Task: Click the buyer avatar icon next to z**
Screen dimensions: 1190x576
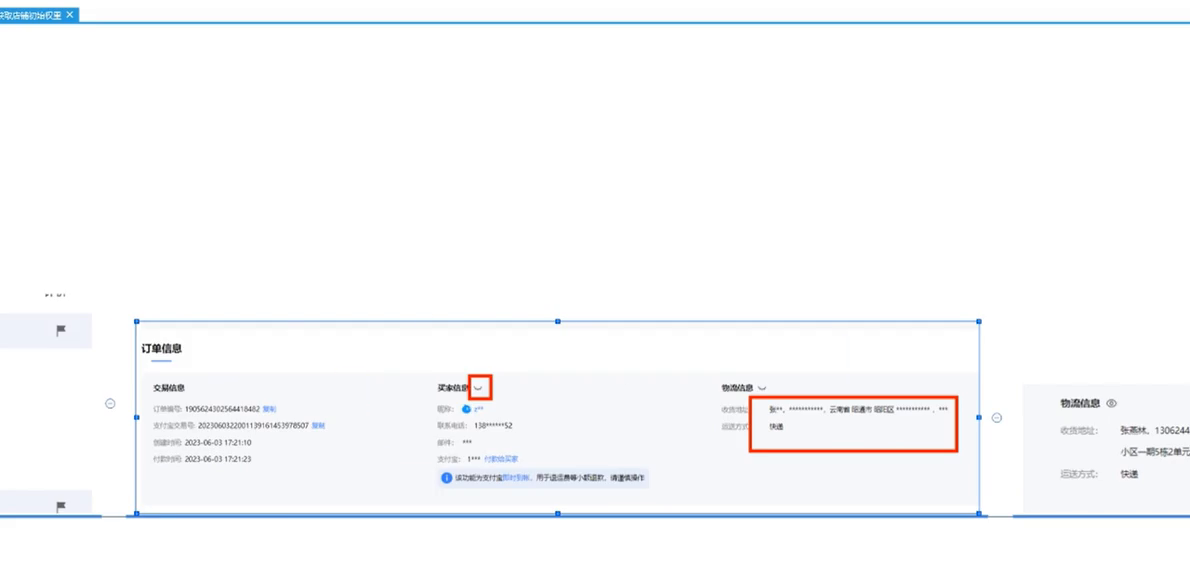Action: point(467,409)
